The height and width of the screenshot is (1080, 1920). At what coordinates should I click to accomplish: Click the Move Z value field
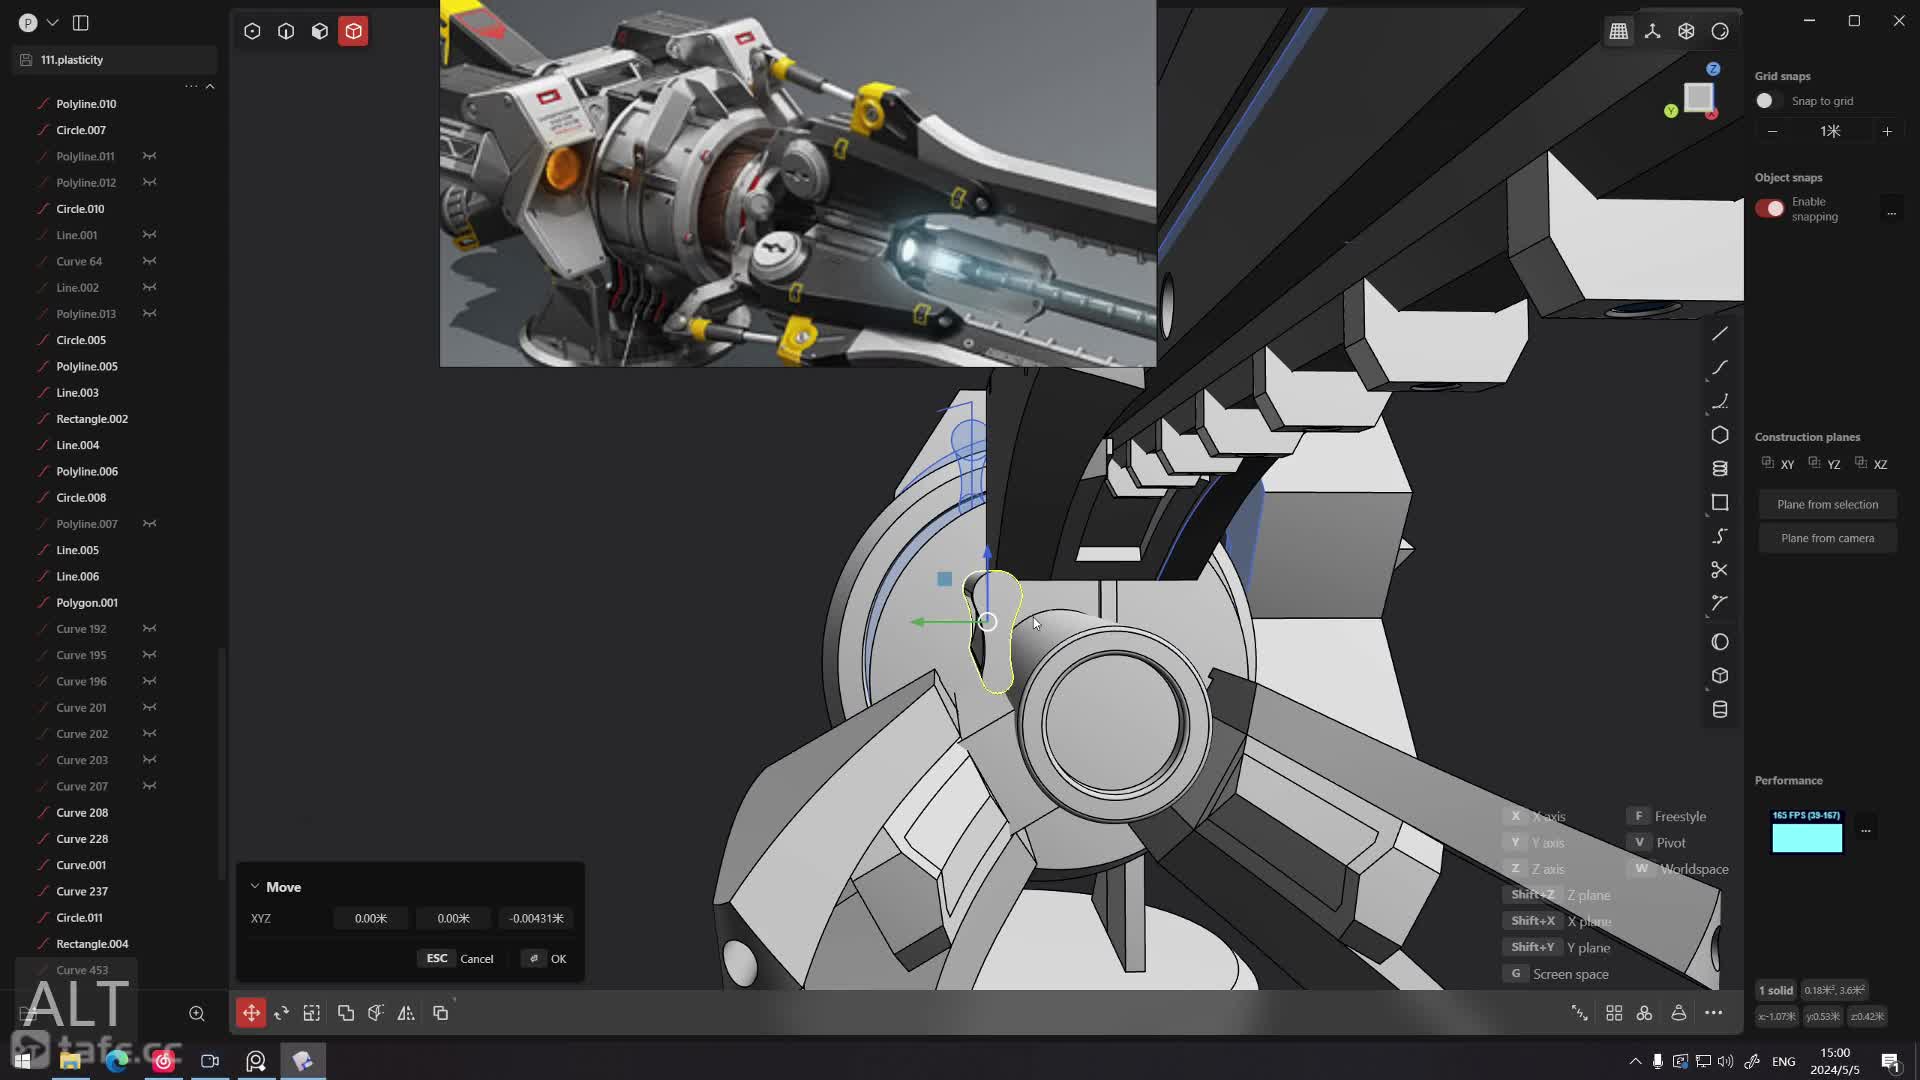[536, 918]
